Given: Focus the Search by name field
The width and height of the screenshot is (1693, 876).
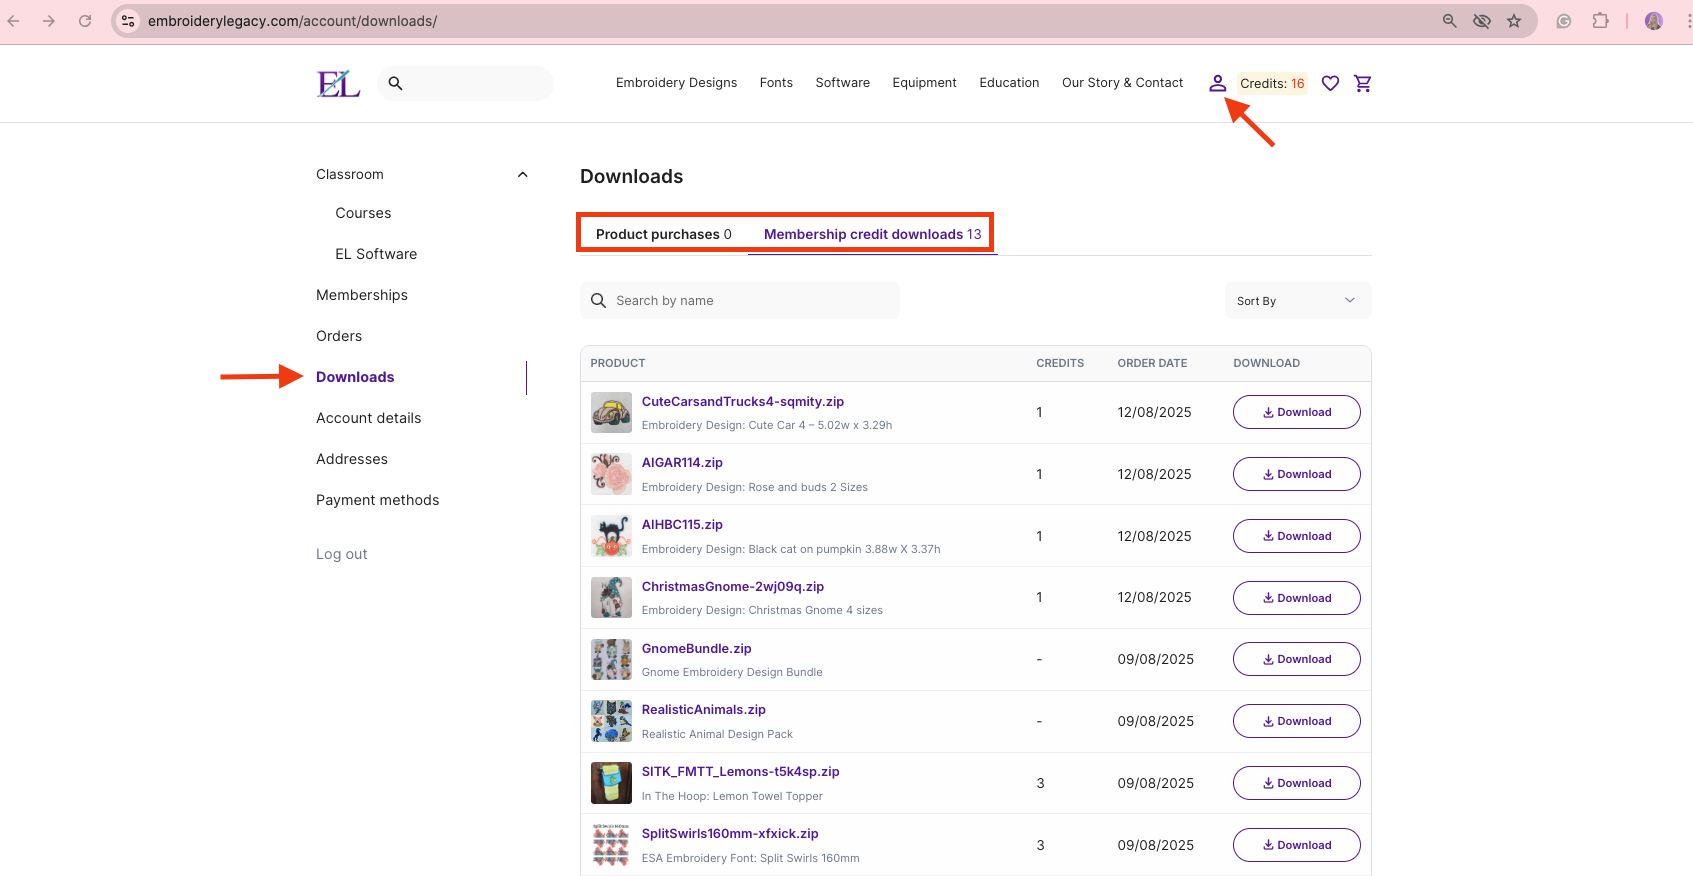Looking at the screenshot, I should (x=740, y=300).
